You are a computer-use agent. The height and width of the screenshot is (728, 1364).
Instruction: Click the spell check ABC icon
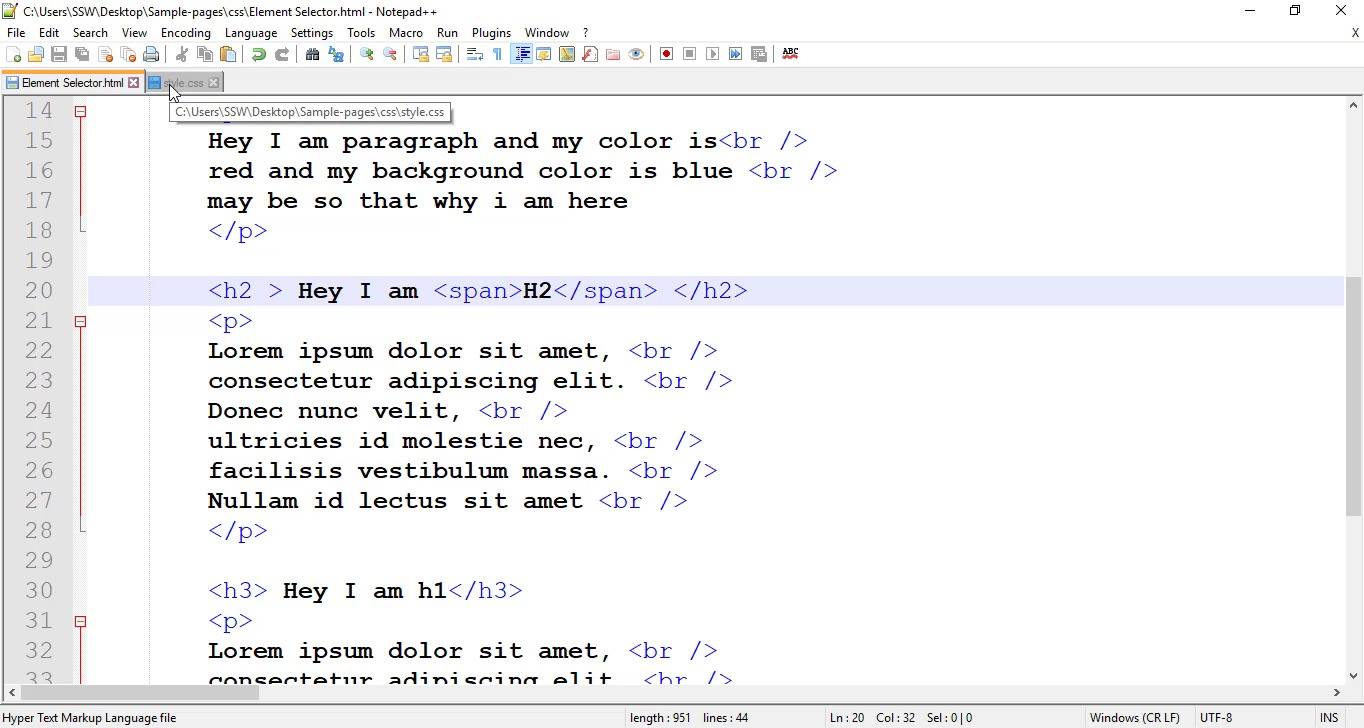click(x=790, y=54)
